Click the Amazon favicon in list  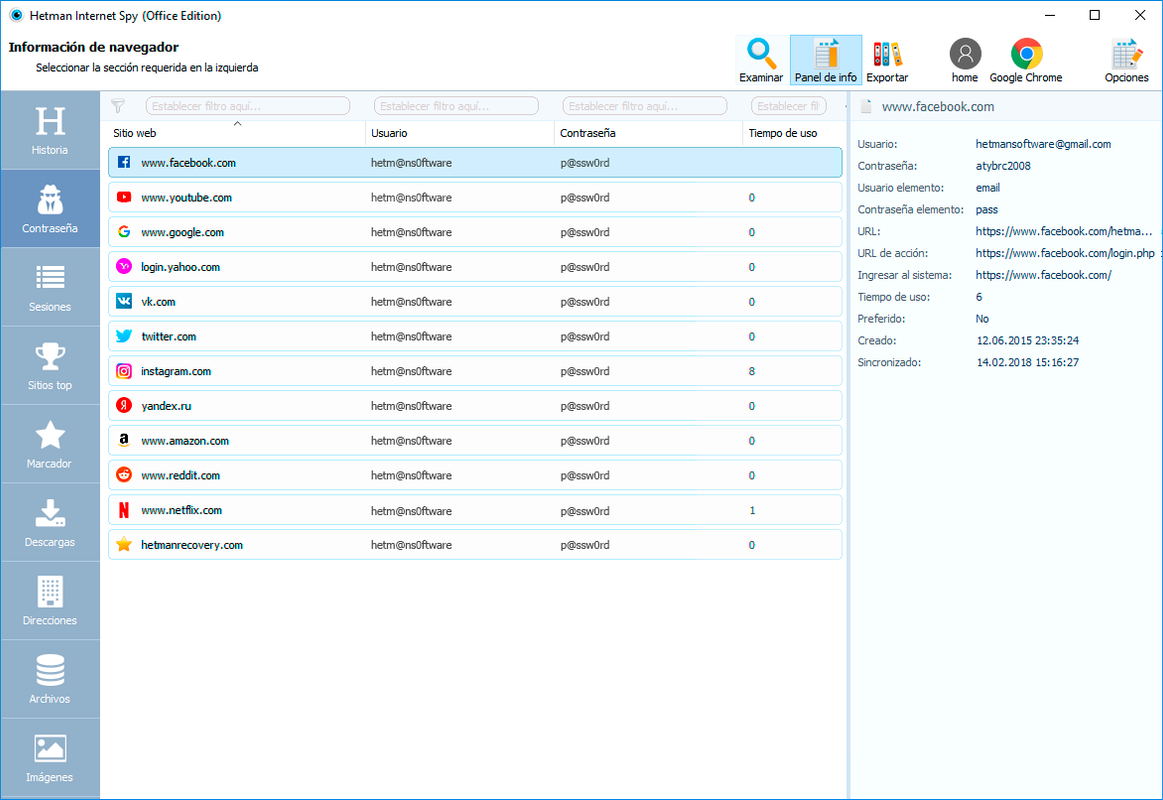tap(124, 440)
